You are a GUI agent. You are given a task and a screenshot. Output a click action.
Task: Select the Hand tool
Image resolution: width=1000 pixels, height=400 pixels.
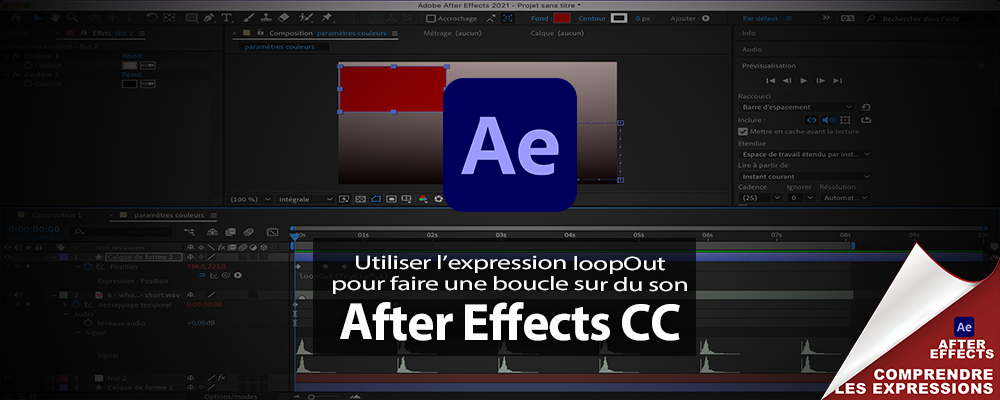tap(55, 18)
